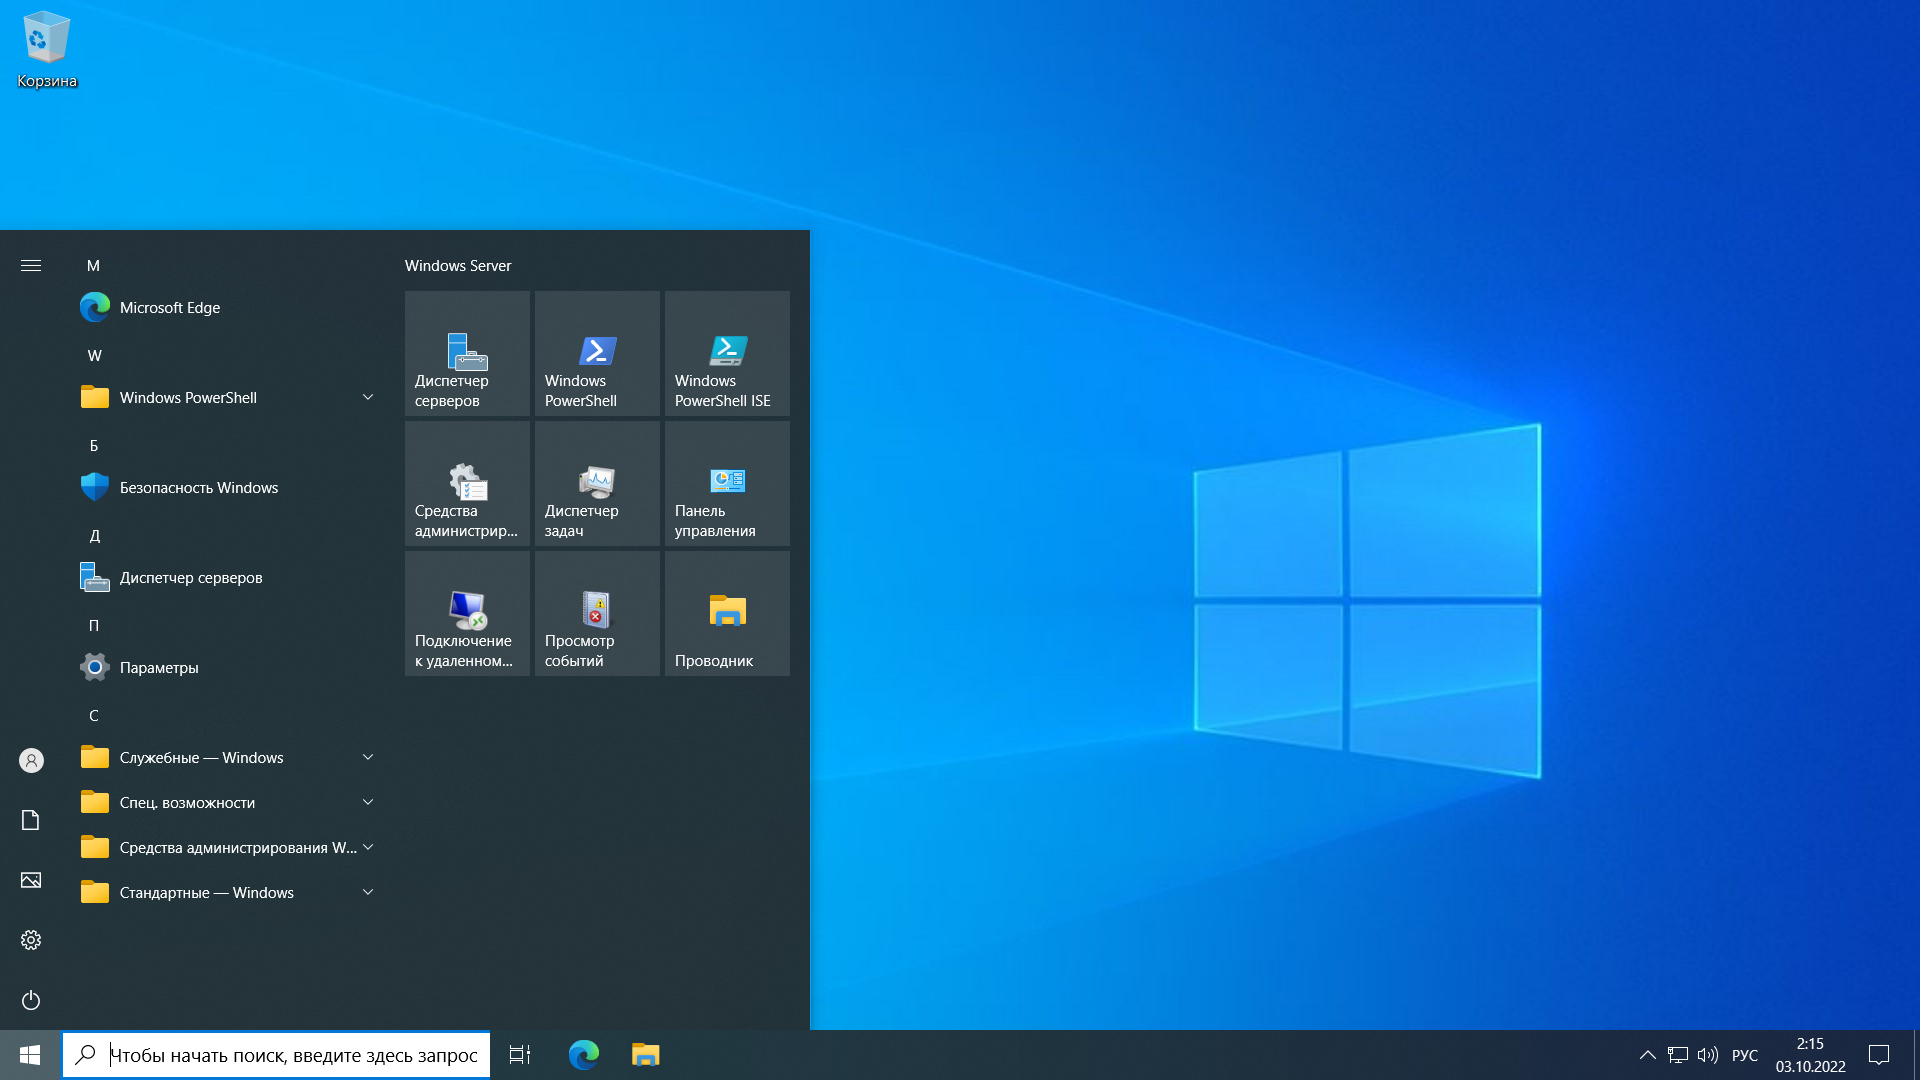
Task: Click the letter С section header
Action: pyautogui.click(x=94, y=715)
